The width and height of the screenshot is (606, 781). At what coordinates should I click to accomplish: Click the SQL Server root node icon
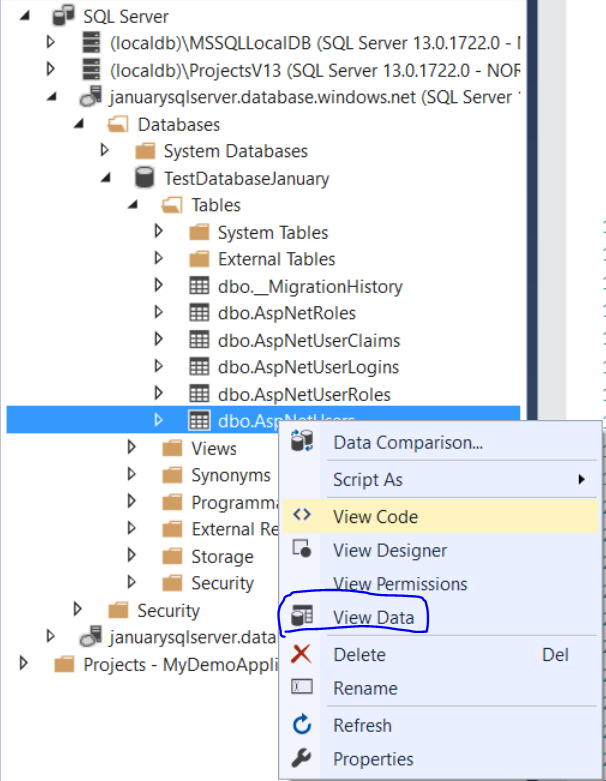[x=63, y=15]
